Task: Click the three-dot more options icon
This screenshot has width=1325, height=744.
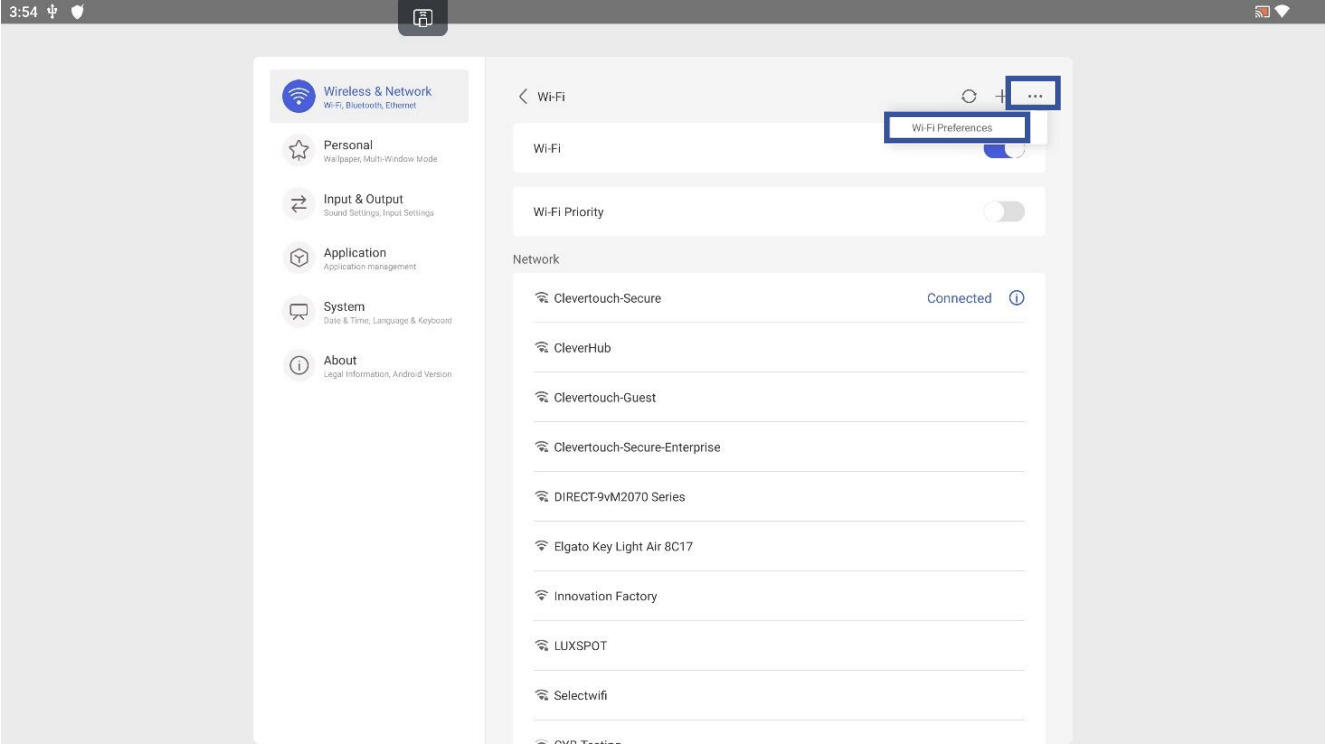Action: point(1034,96)
